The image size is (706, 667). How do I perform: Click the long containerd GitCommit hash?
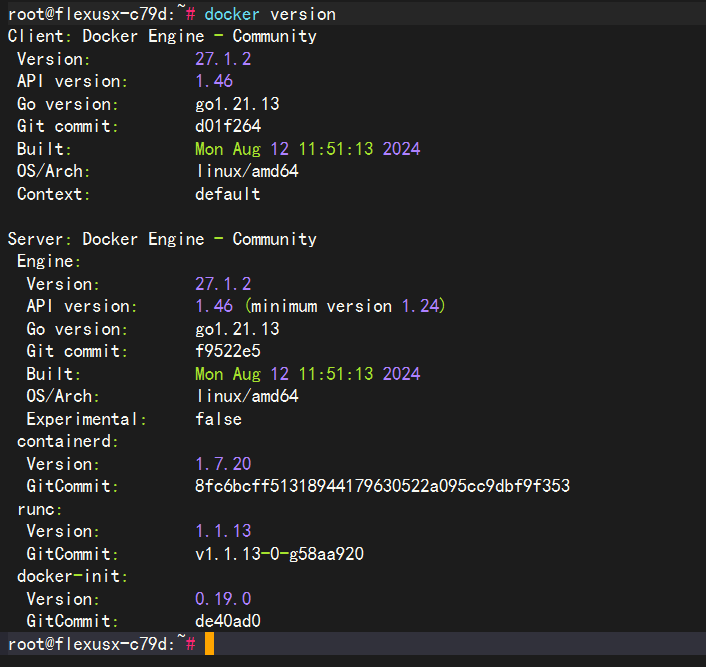382,486
